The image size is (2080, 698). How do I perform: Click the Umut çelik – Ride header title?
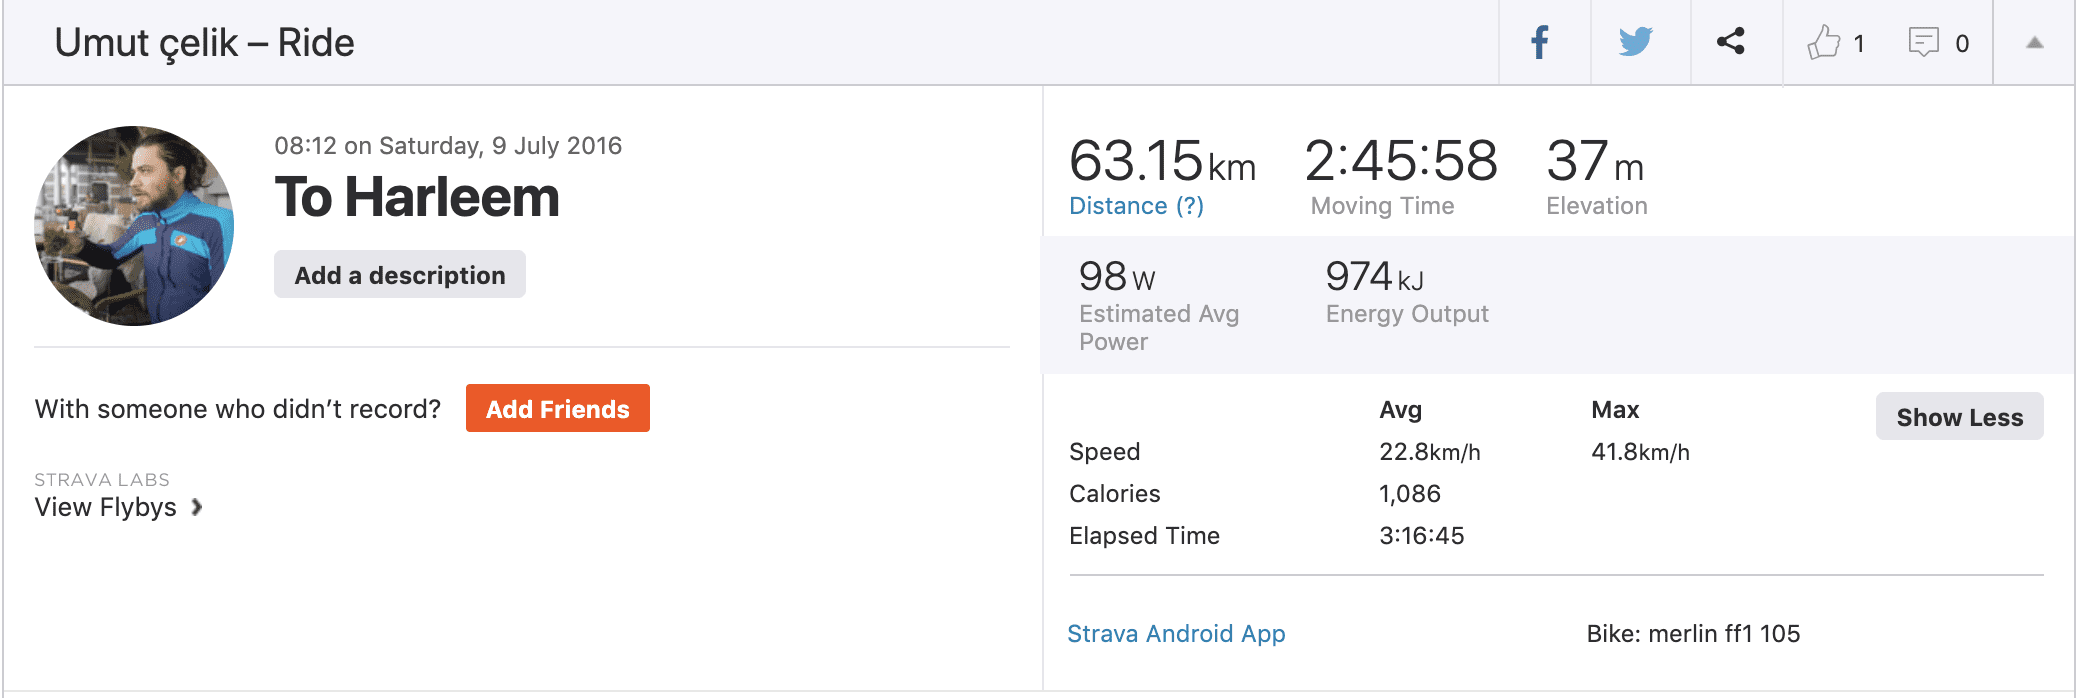click(205, 43)
